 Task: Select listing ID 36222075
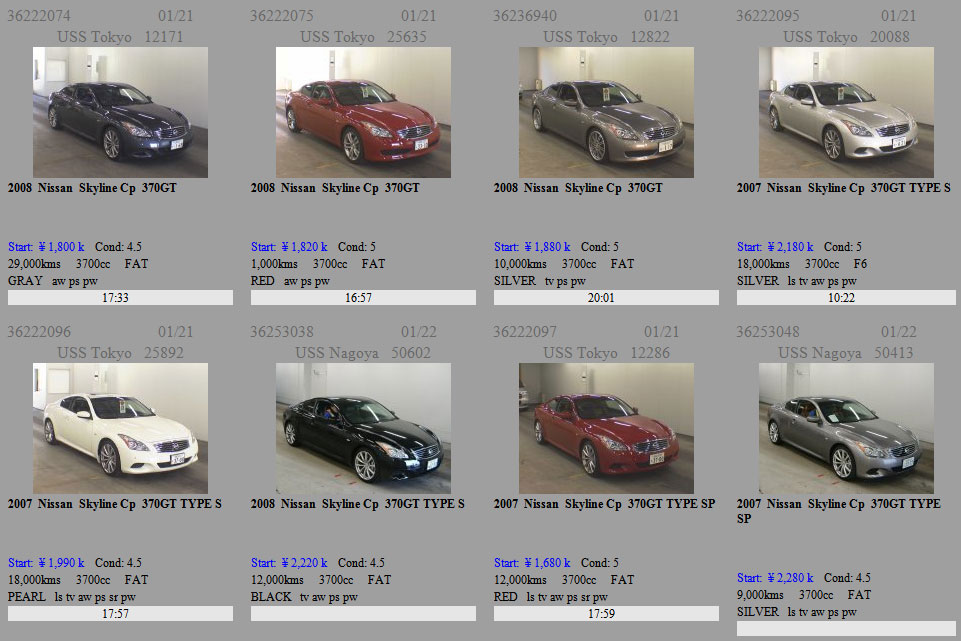click(282, 16)
